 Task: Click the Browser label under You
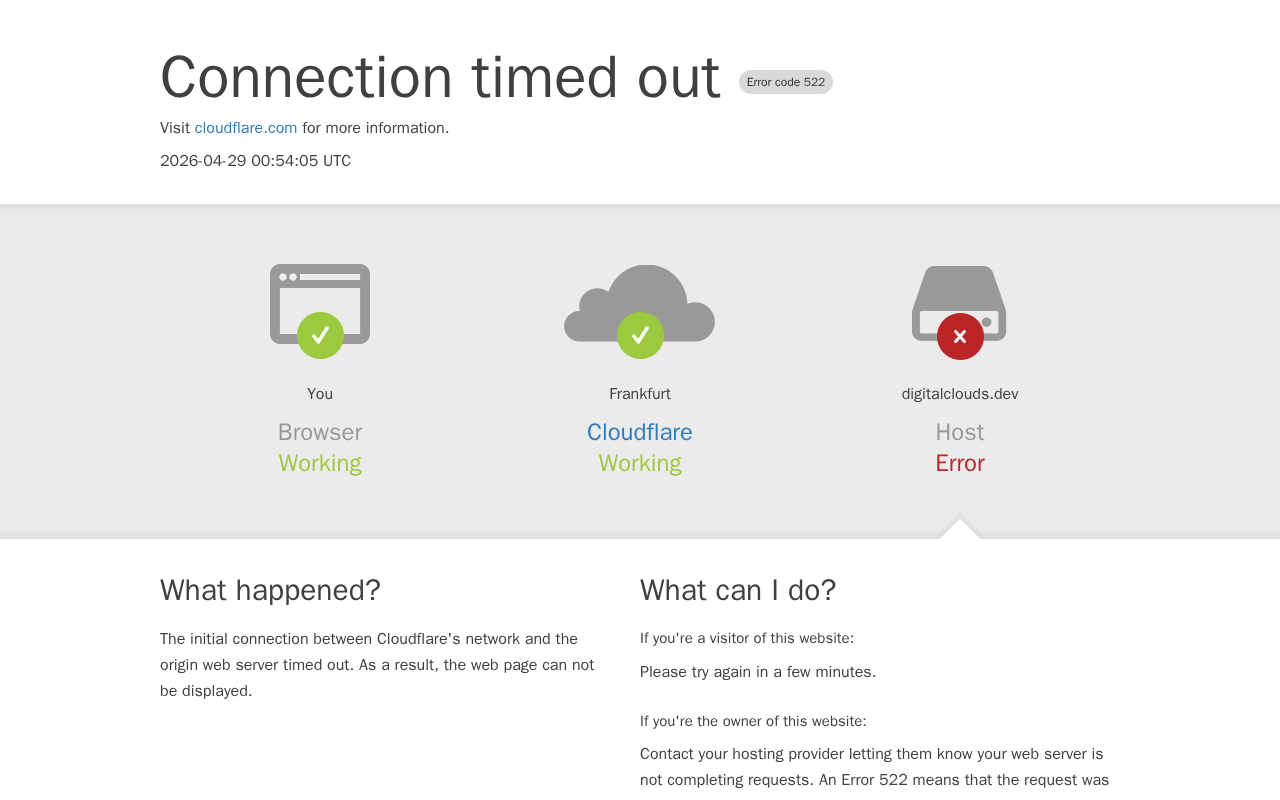(320, 433)
